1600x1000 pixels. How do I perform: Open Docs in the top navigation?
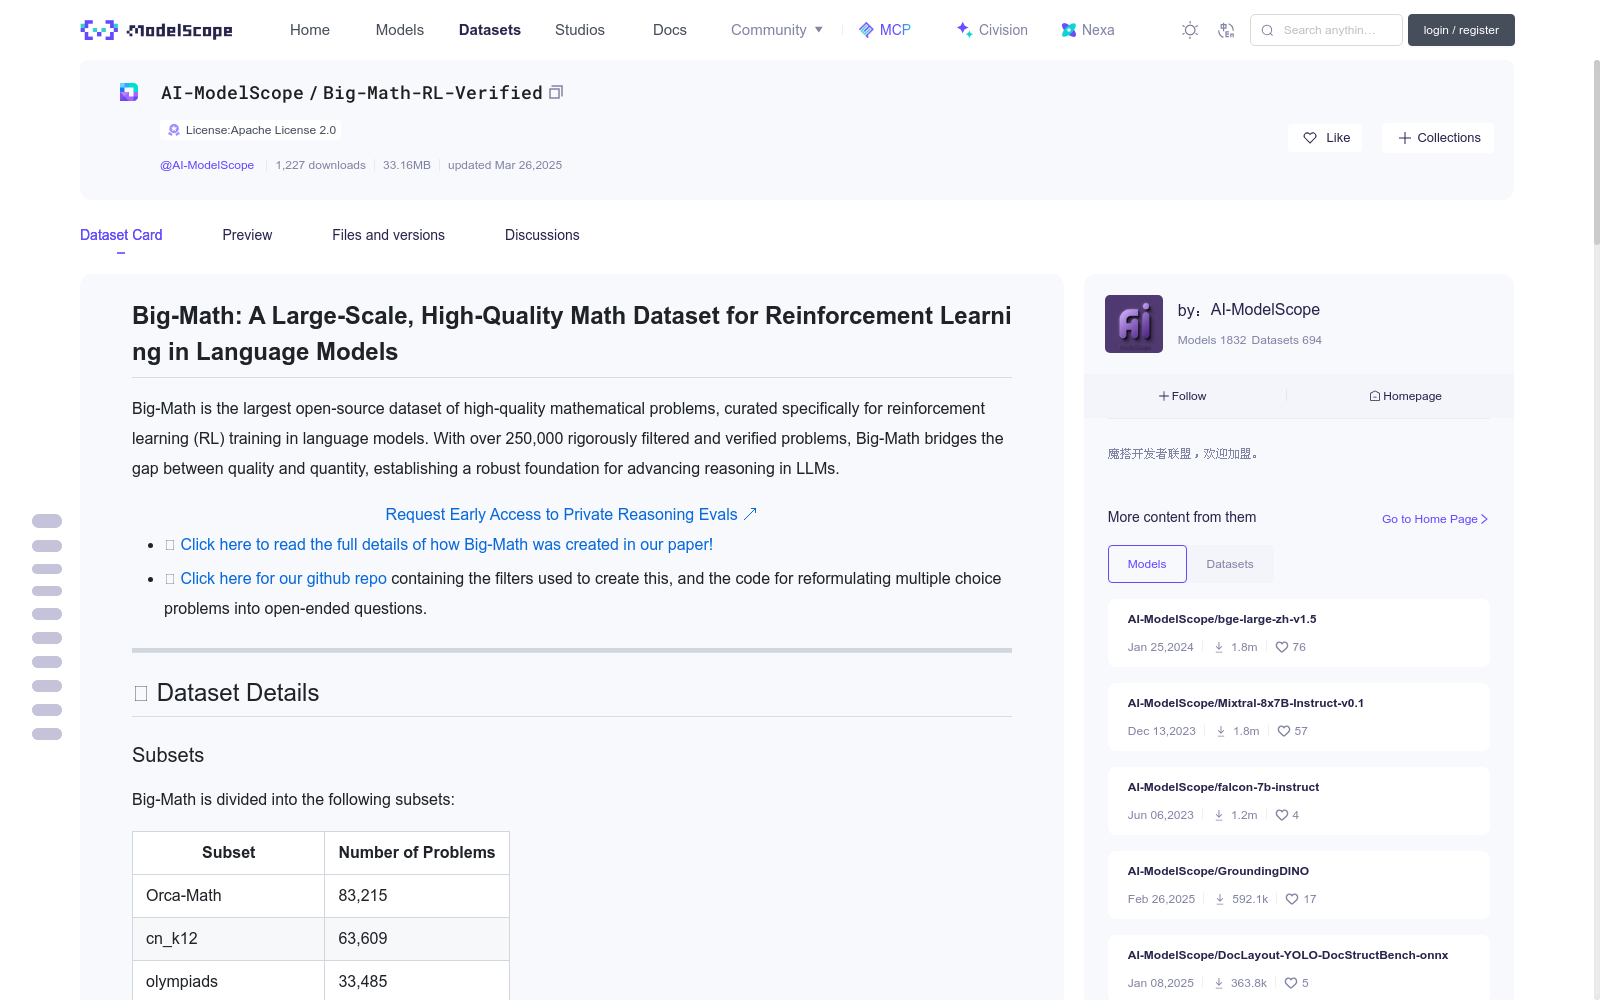pos(670,30)
